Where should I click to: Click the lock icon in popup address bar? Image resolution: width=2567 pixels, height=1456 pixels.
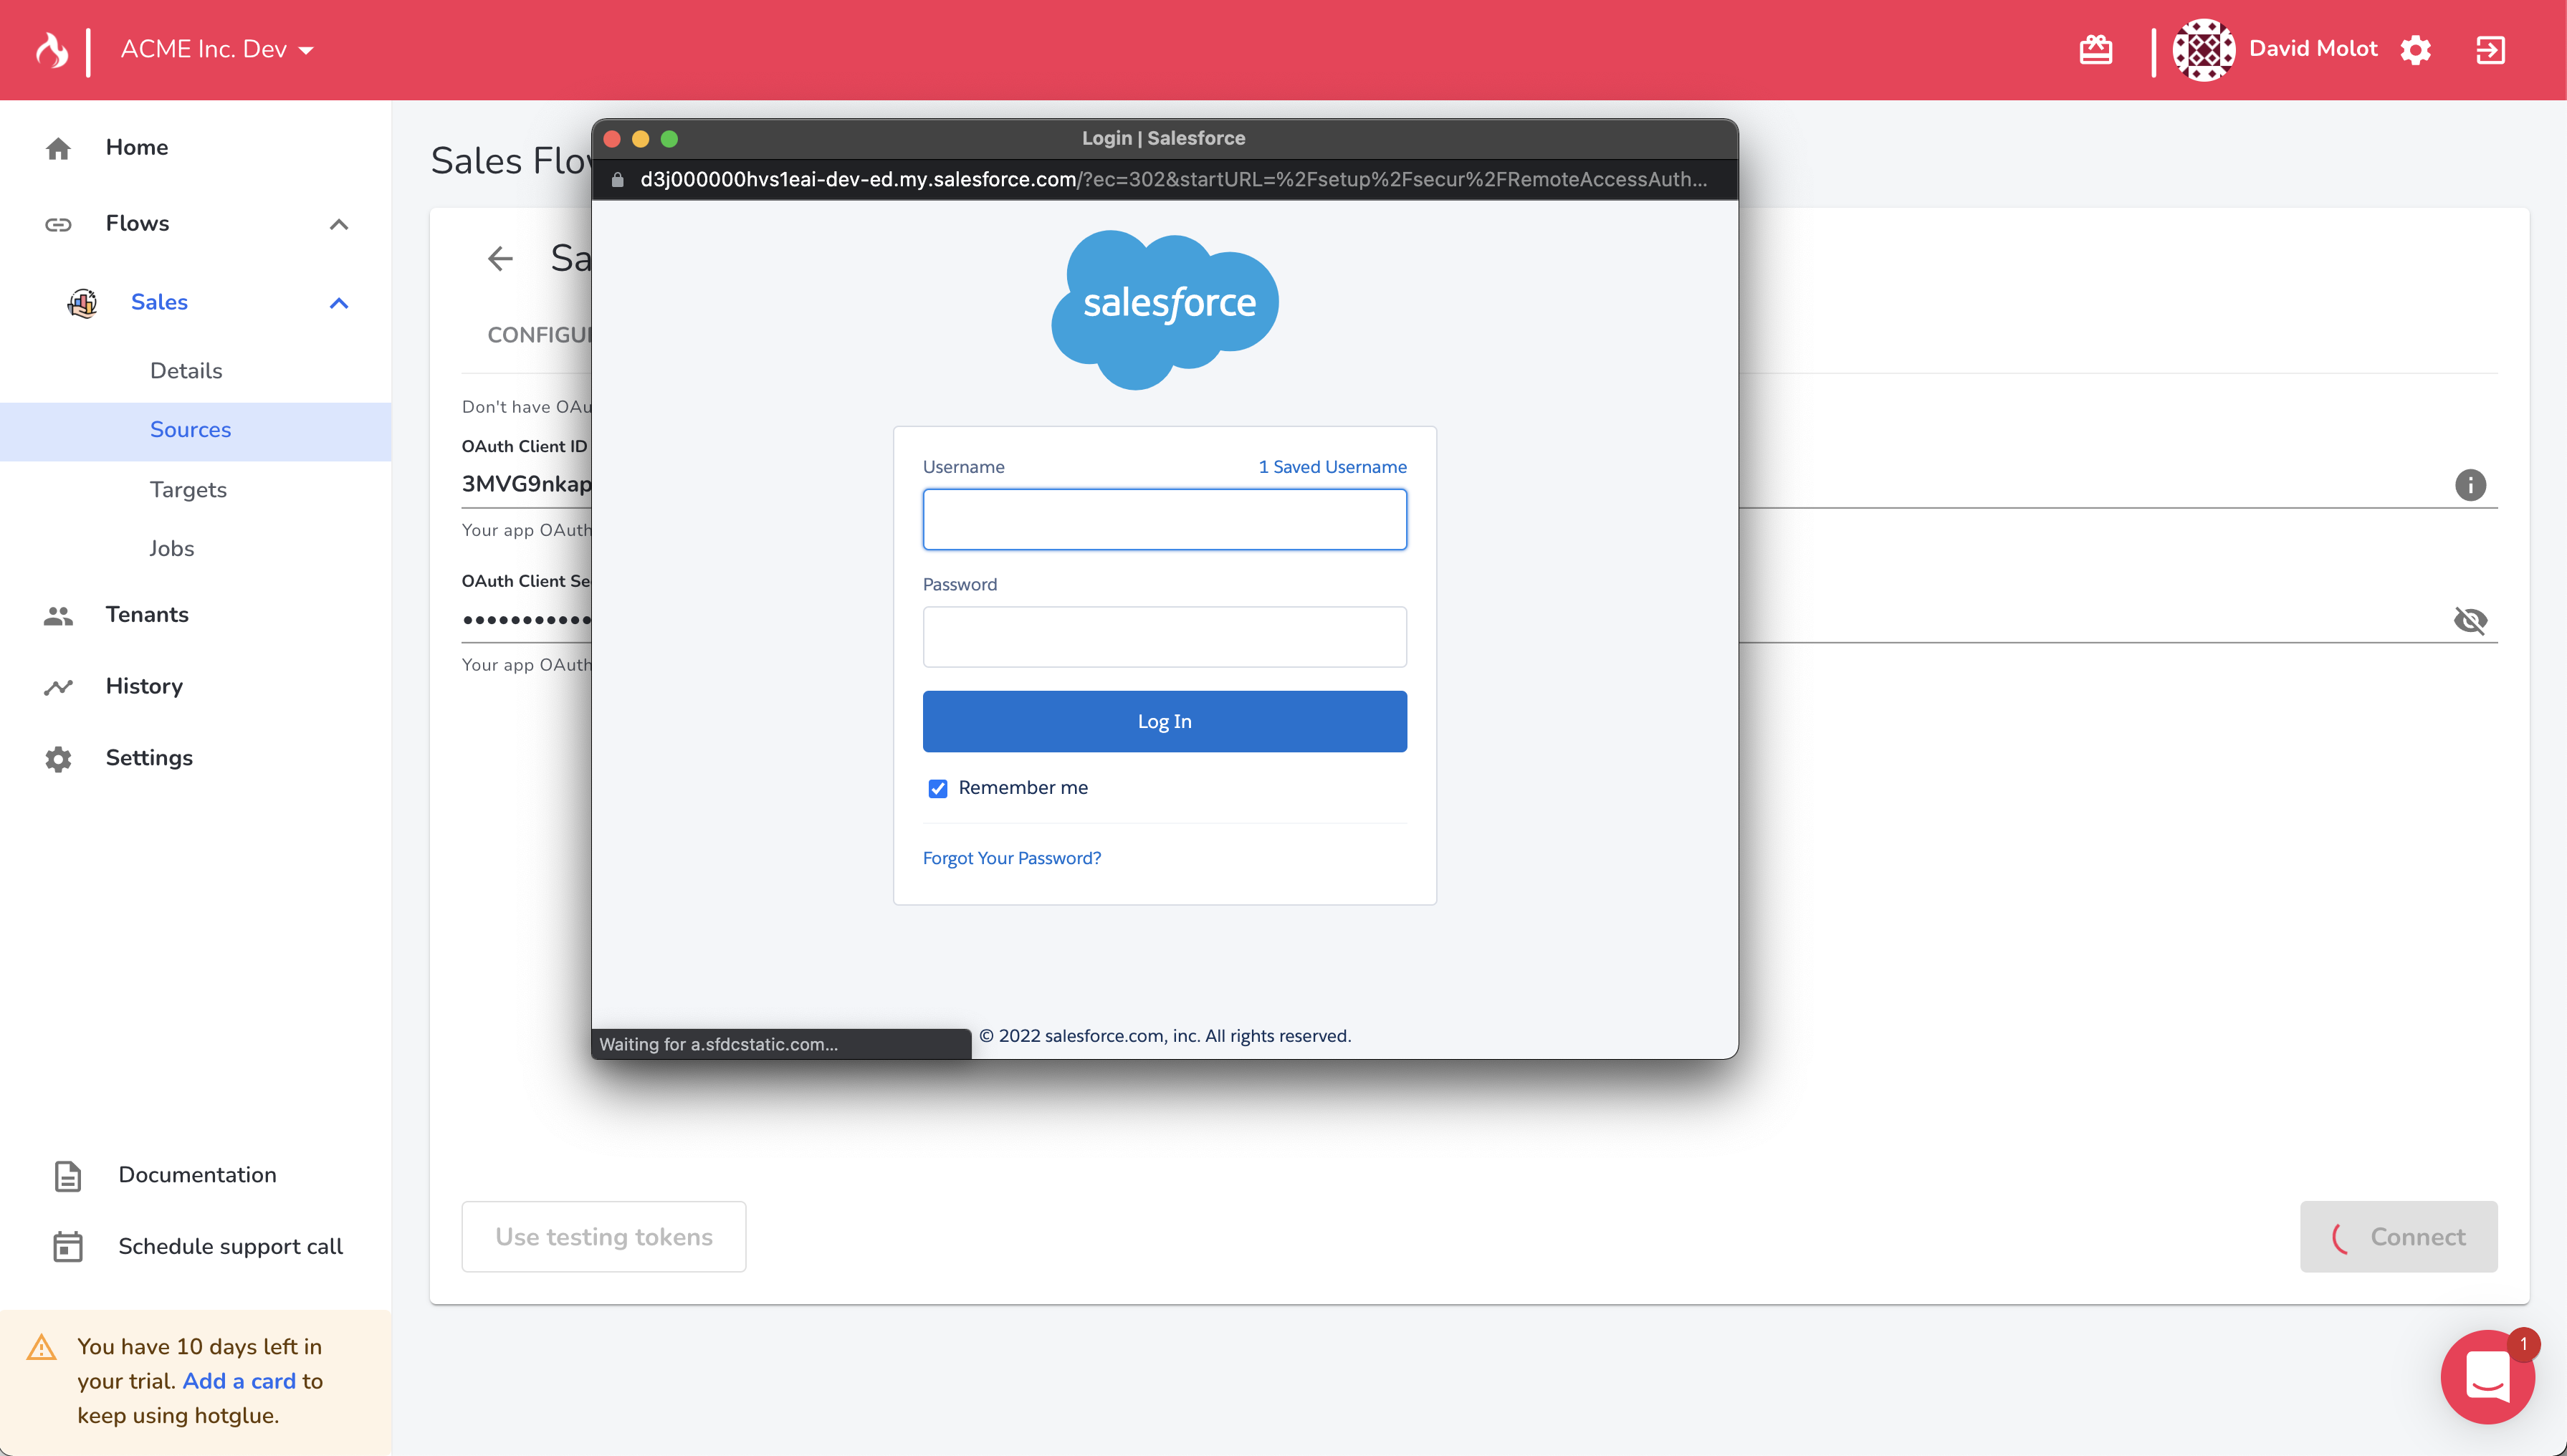click(618, 180)
